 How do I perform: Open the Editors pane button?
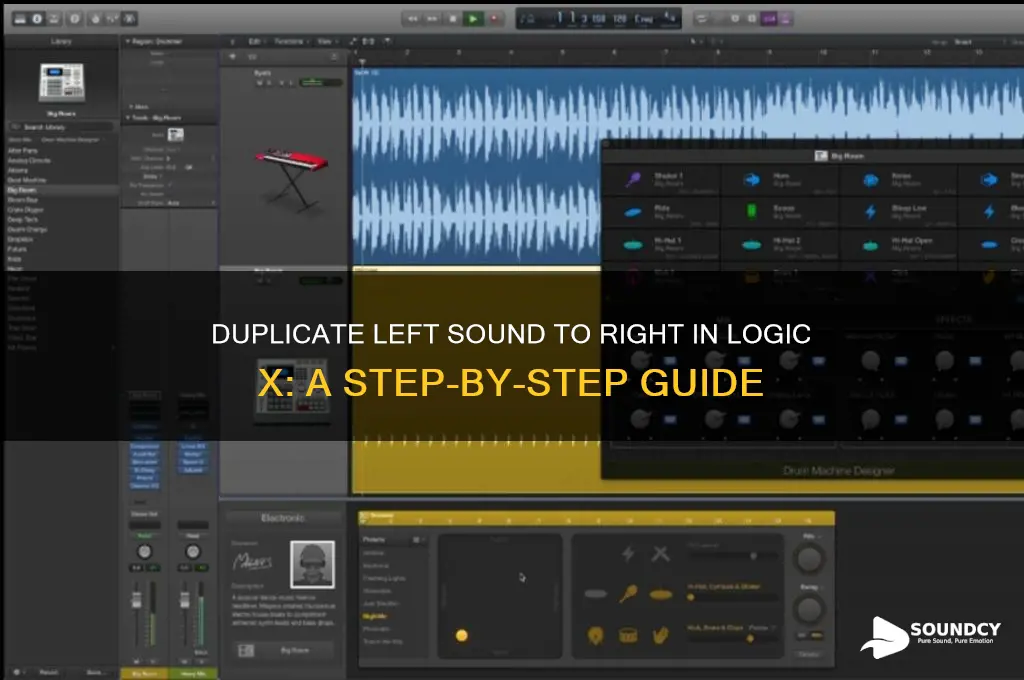(x=130, y=18)
